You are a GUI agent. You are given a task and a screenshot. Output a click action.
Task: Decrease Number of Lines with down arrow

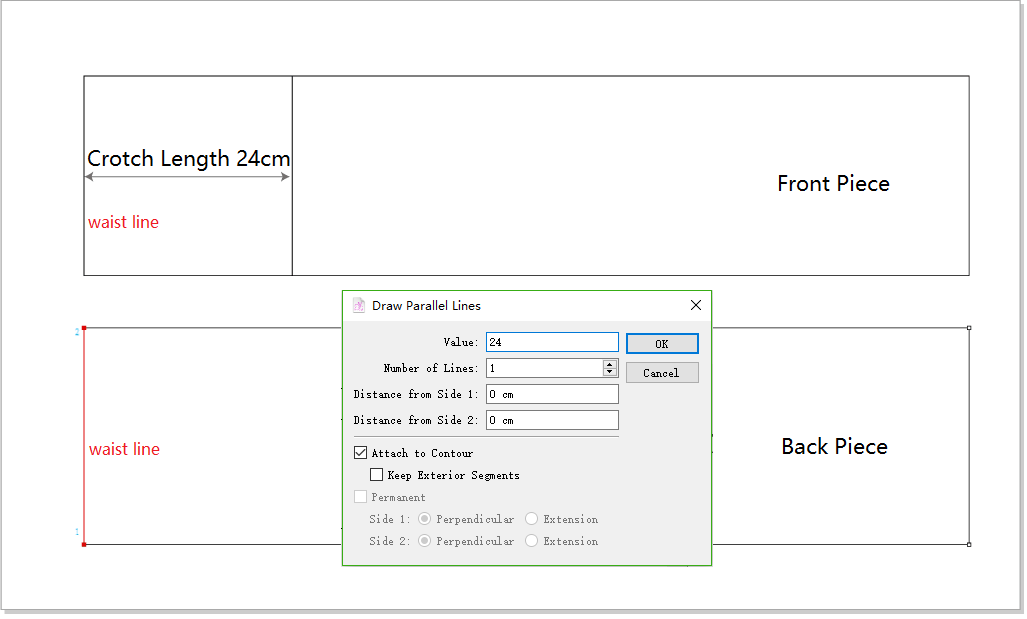click(610, 373)
